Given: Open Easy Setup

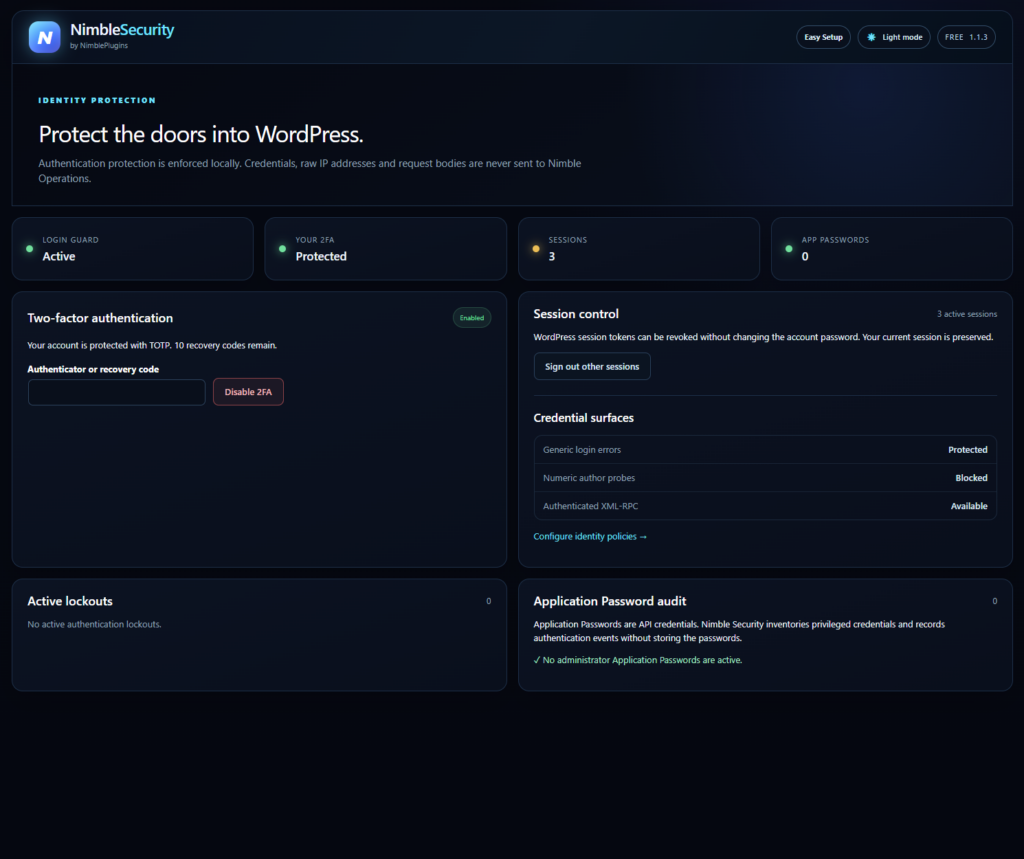Looking at the screenshot, I should click(x=823, y=37).
